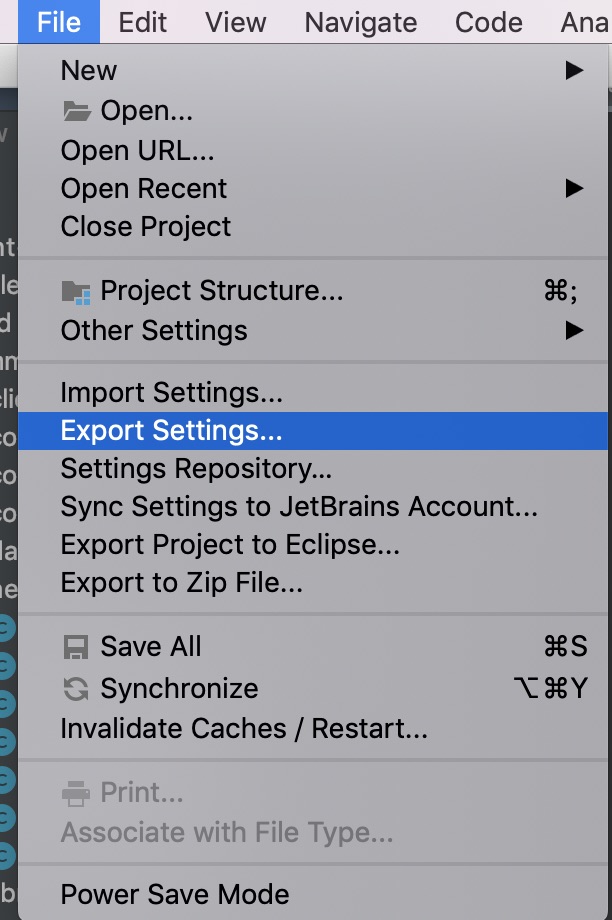Choose Export to Zip File...
This screenshot has height=920, width=612.
(182, 582)
